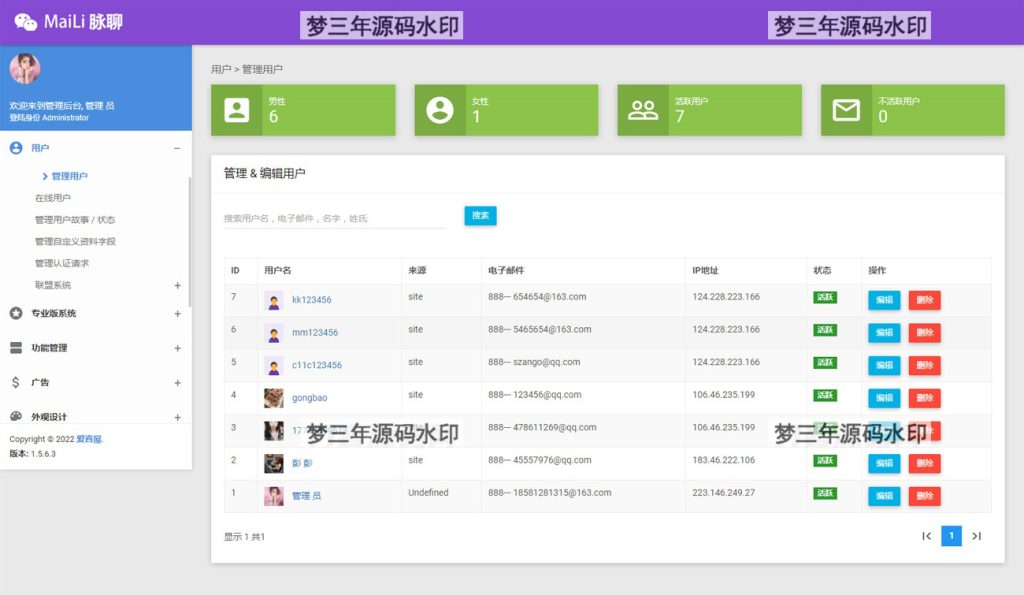Expand 联盟系统 submenu plus sign
Viewport: 1024px width, 595px height.
click(177, 285)
